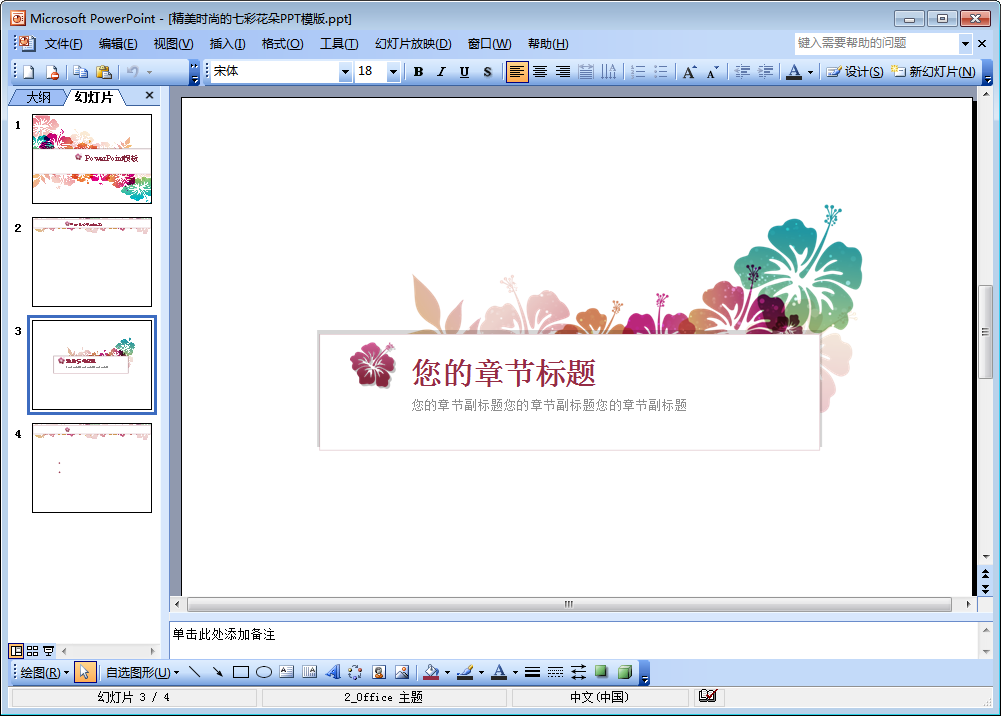Toggle Italic text formatting
Screen dimensions: 1001x716
tap(441, 72)
